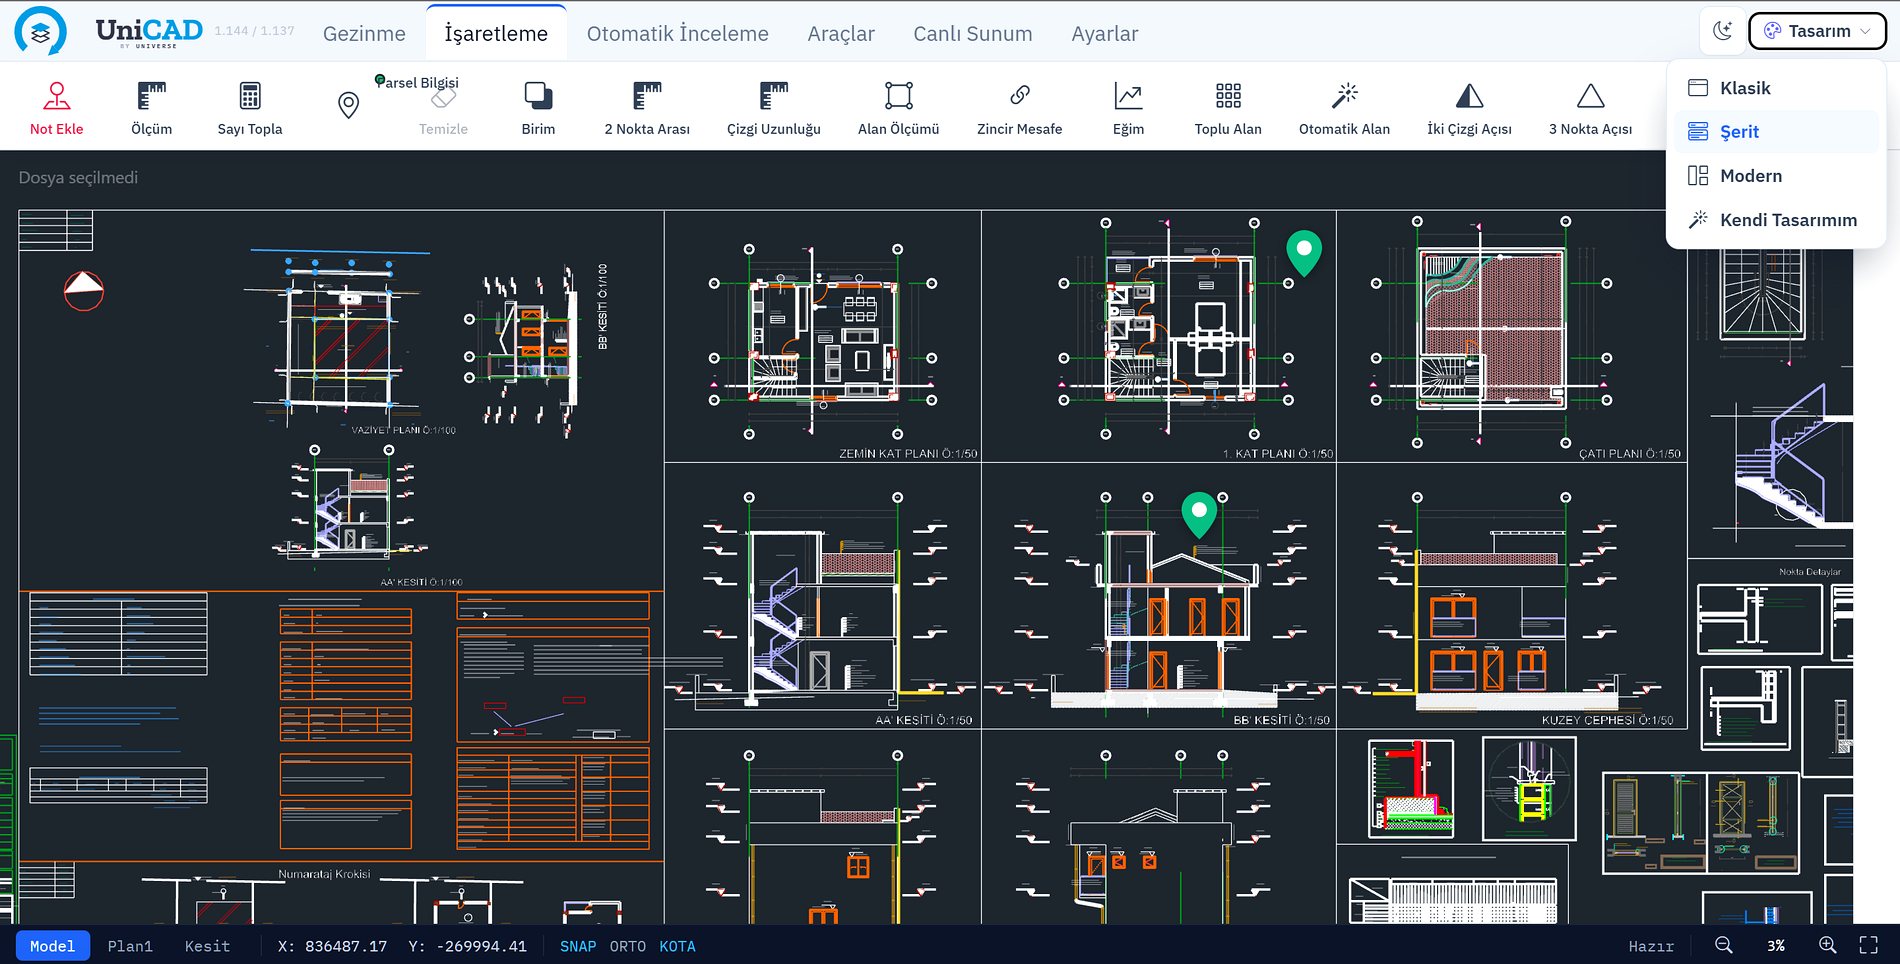Choose Kendi Tasarımım layout option
Viewport: 1900px width, 964px height.
tap(1776, 220)
